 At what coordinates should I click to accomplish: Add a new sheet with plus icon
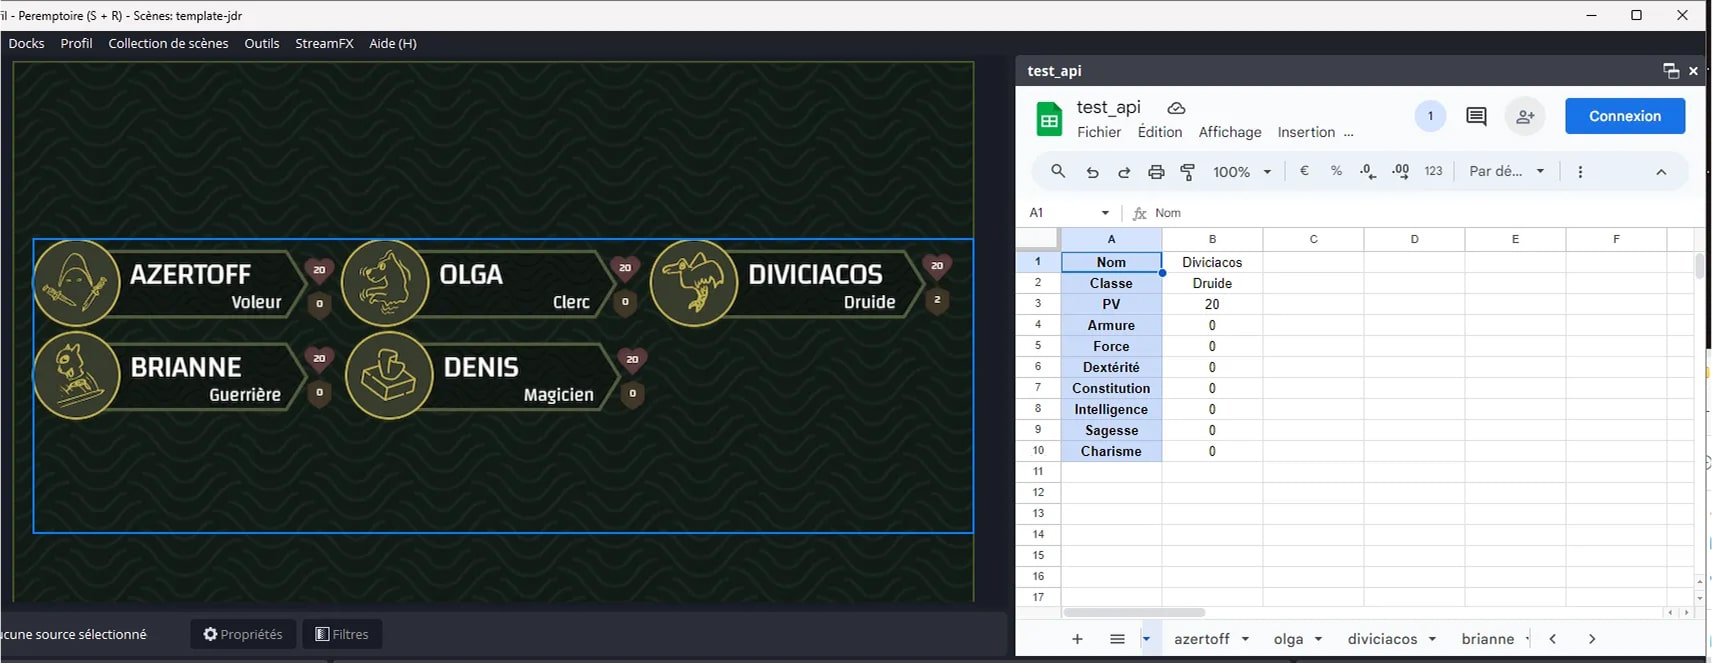[x=1077, y=639]
